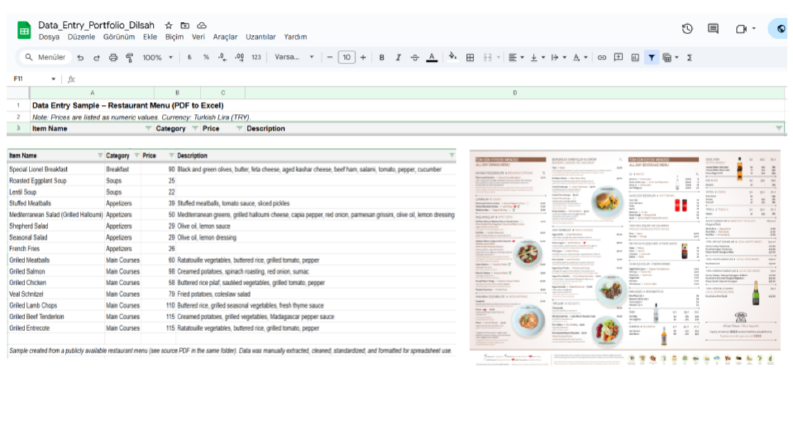Click the print icon
The width and height of the screenshot is (793, 446).
[x=113, y=58]
